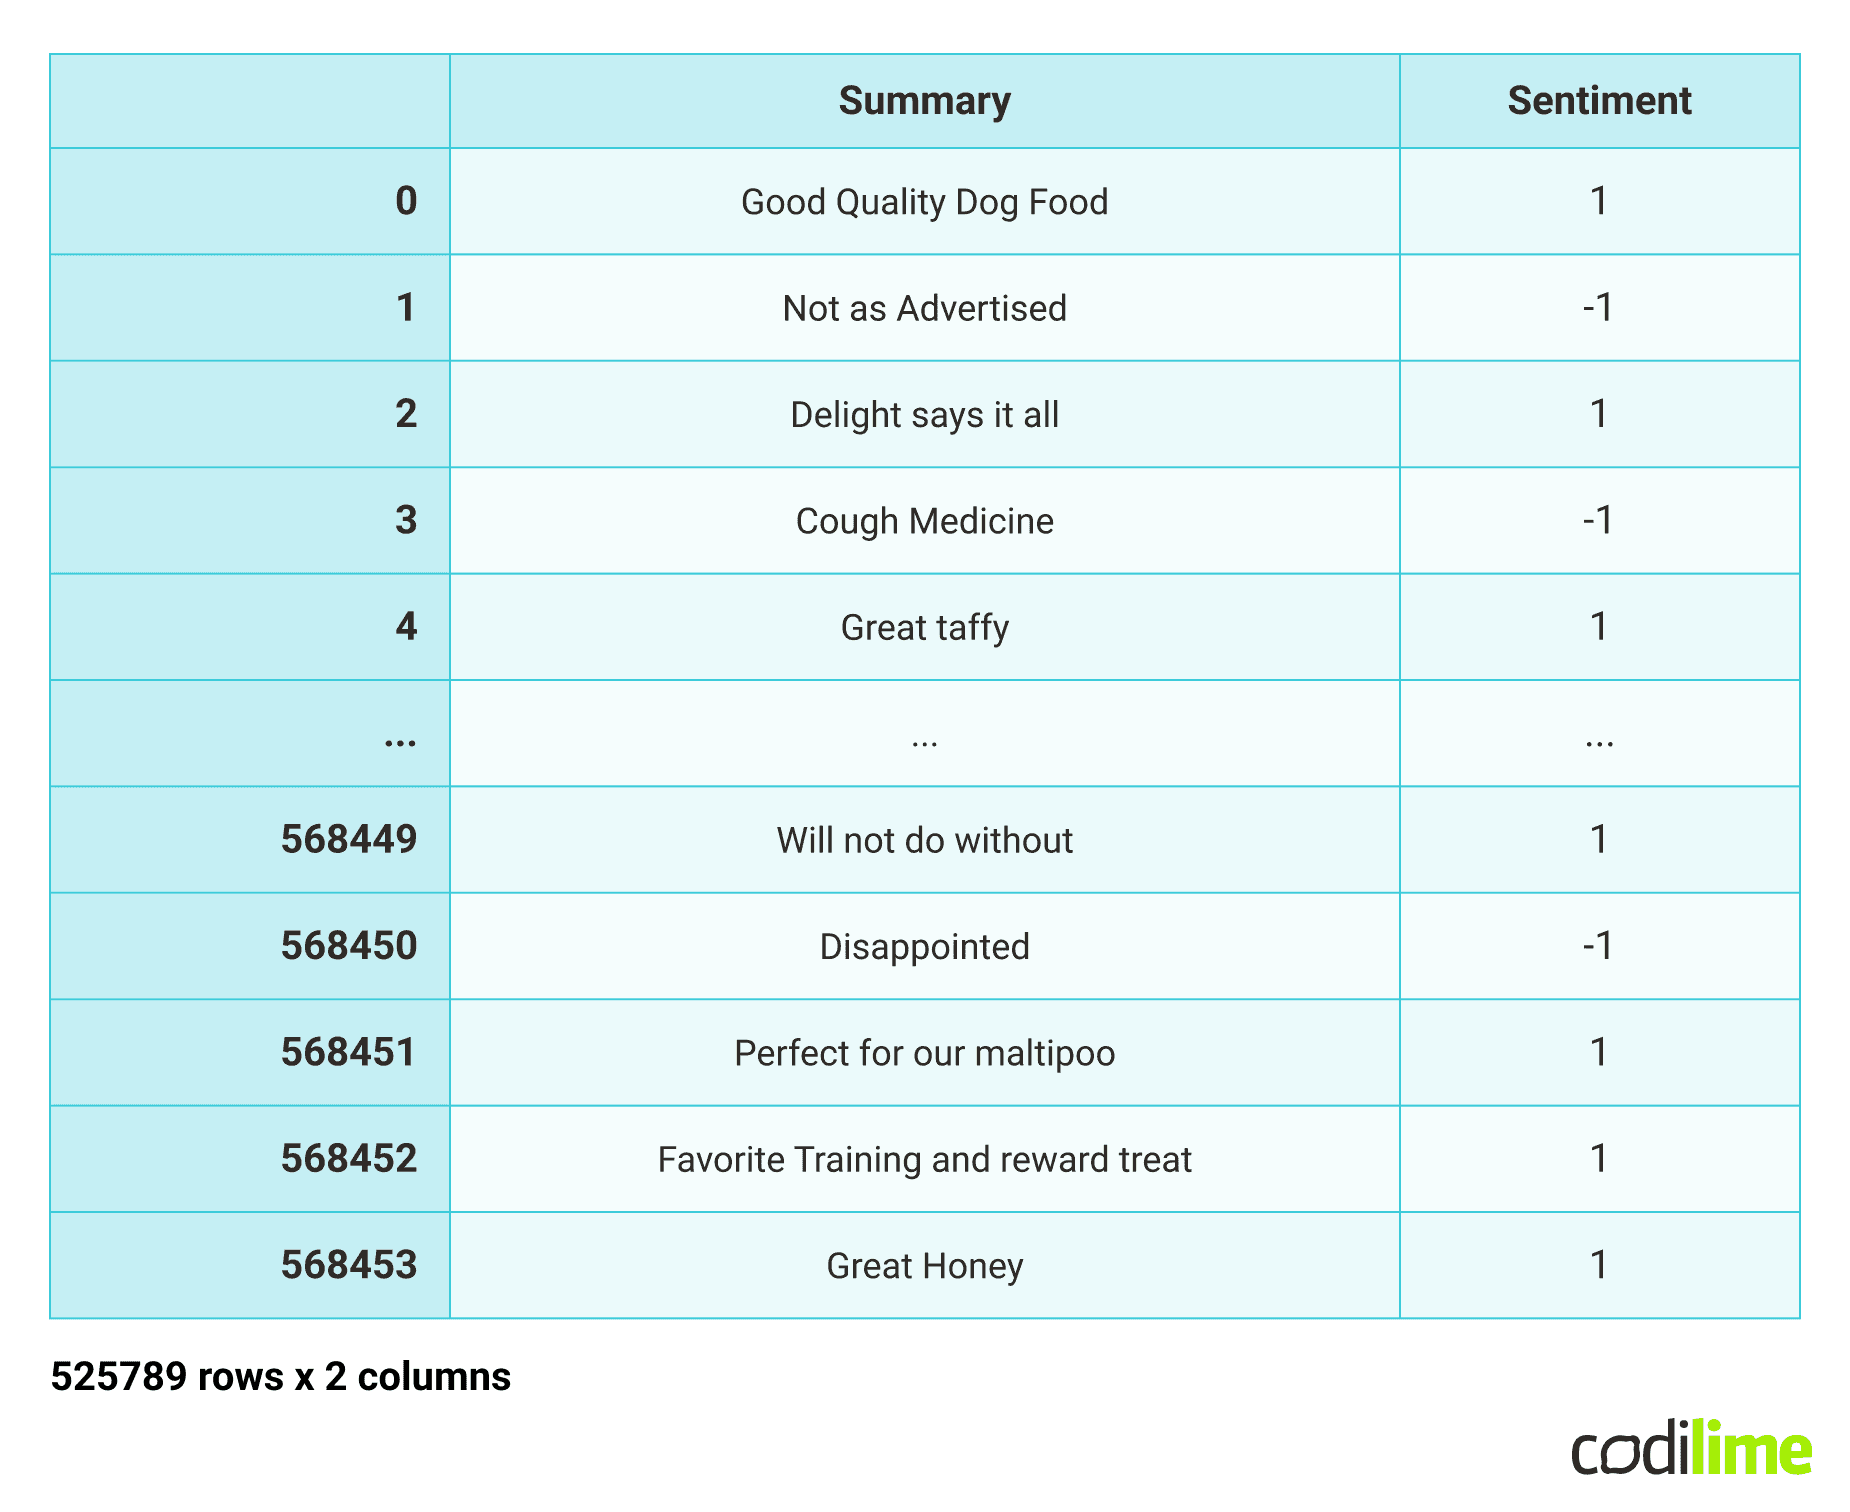Select row index 568453
Image resolution: width=1850 pixels, height=1512 pixels.
pyautogui.click(x=348, y=1265)
